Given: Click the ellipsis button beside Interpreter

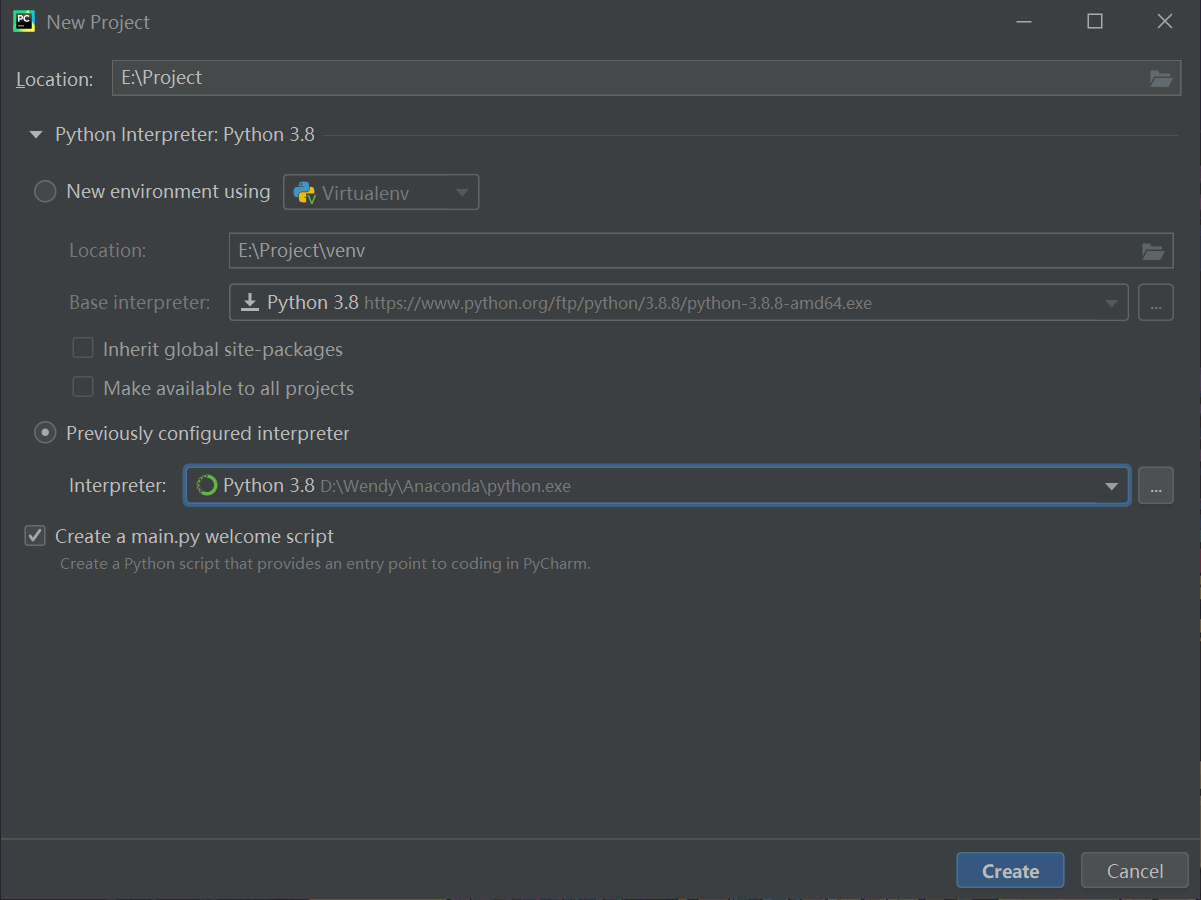Looking at the screenshot, I should (x=1156, y=486).
